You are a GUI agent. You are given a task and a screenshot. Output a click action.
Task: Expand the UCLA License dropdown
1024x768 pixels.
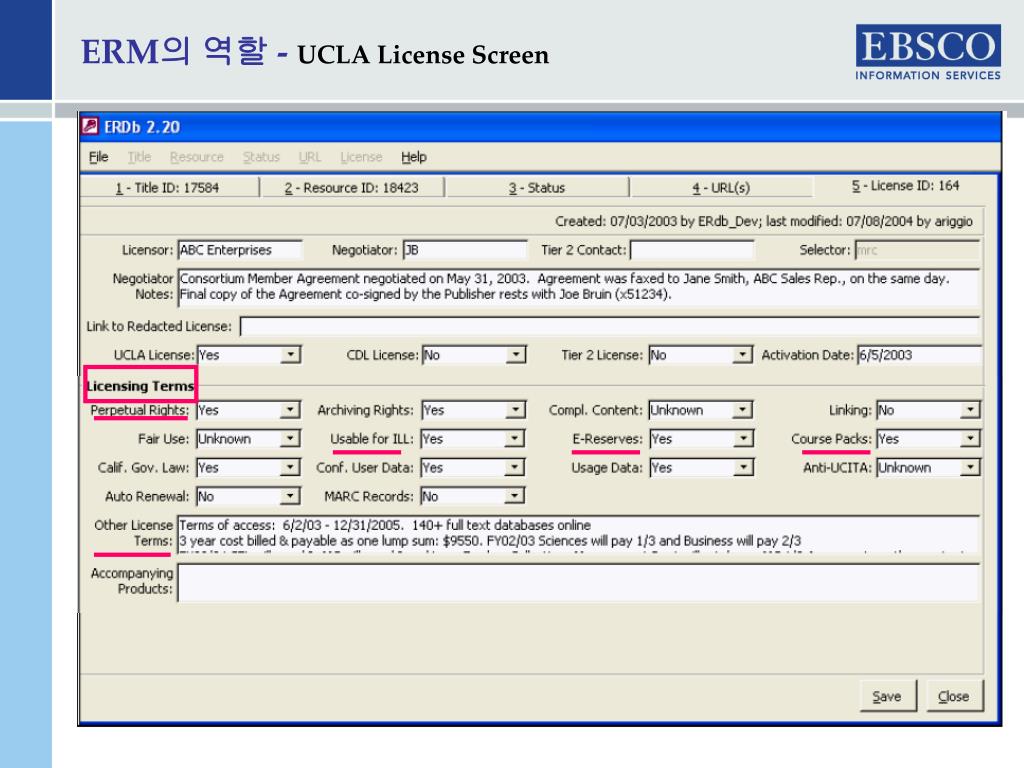click(x=291, y=355)
